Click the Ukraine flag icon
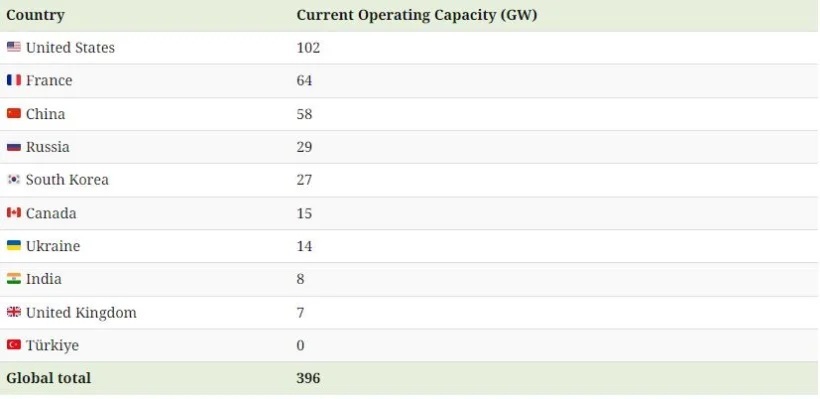820x399 pixels. tap(14, 246)
